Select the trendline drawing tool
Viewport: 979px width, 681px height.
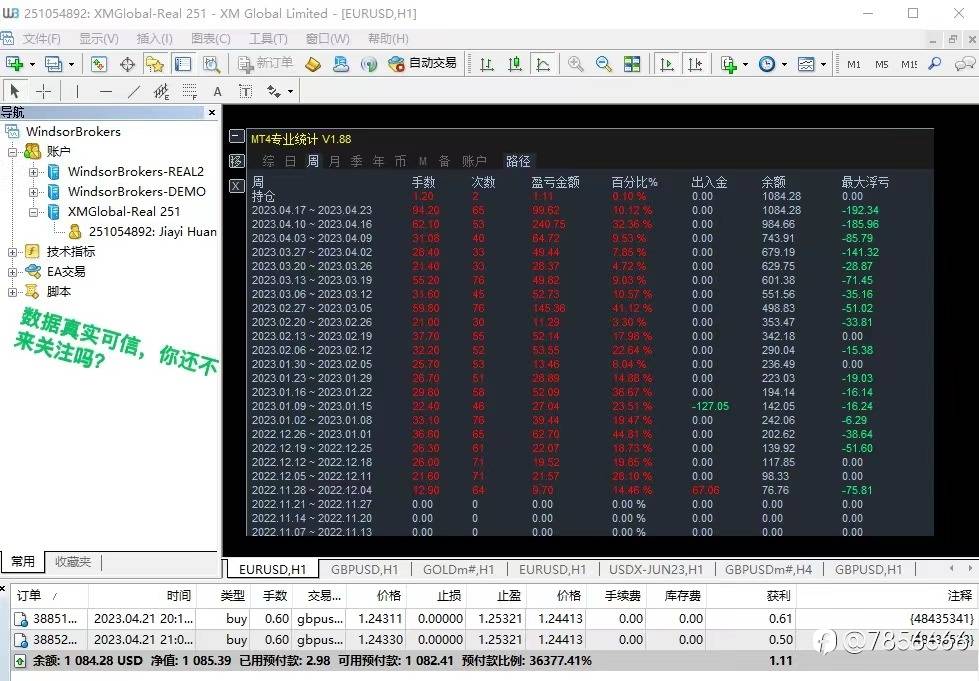(x=134, y=92)
